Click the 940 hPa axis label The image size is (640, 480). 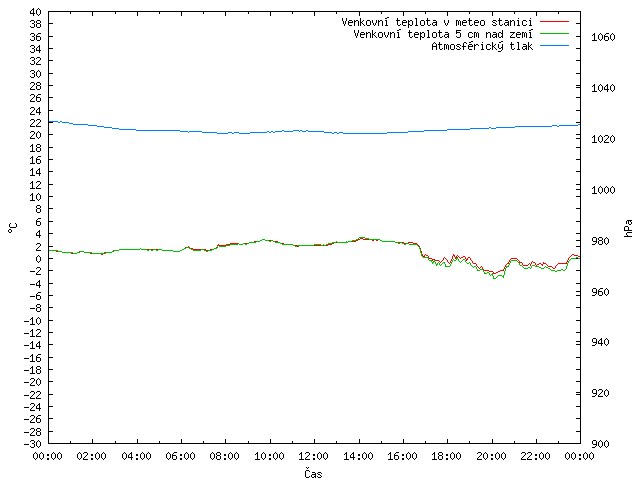tap(600, 342)
